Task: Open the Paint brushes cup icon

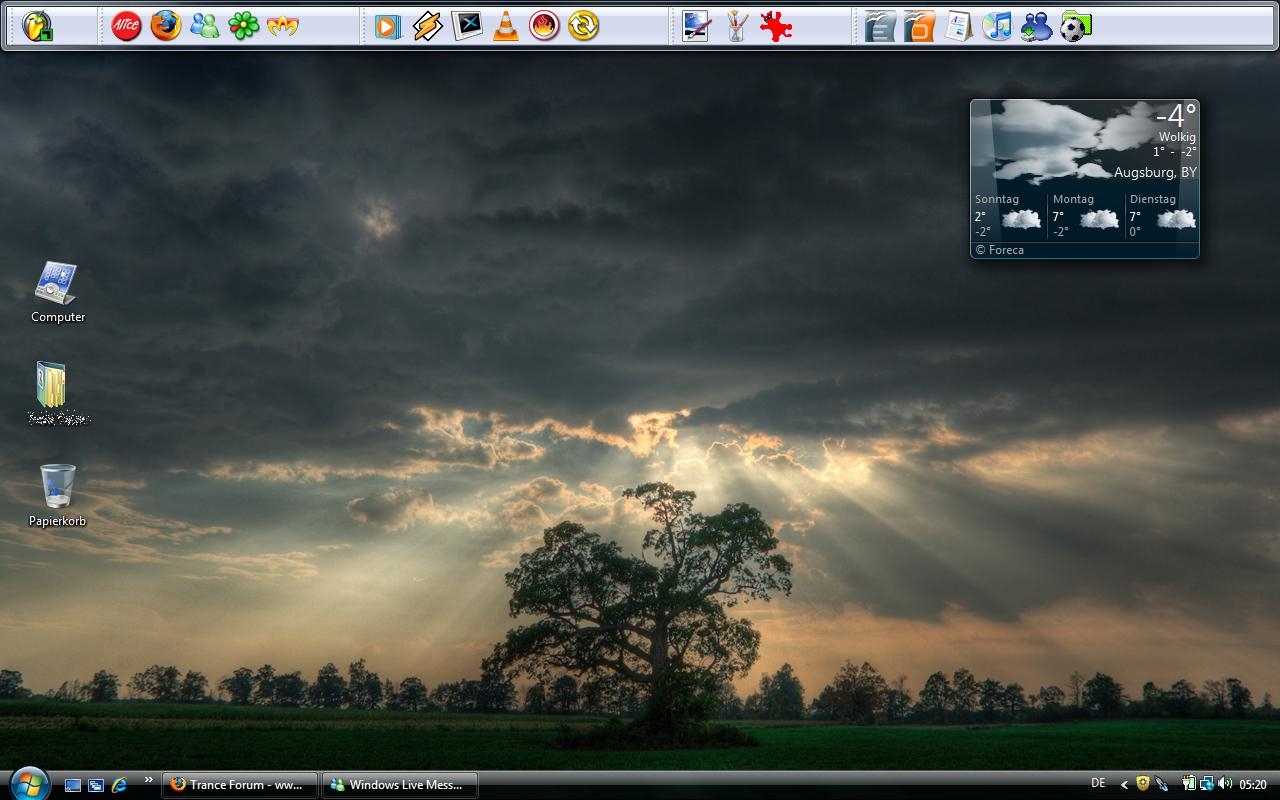Action: (x=736, y=26)
